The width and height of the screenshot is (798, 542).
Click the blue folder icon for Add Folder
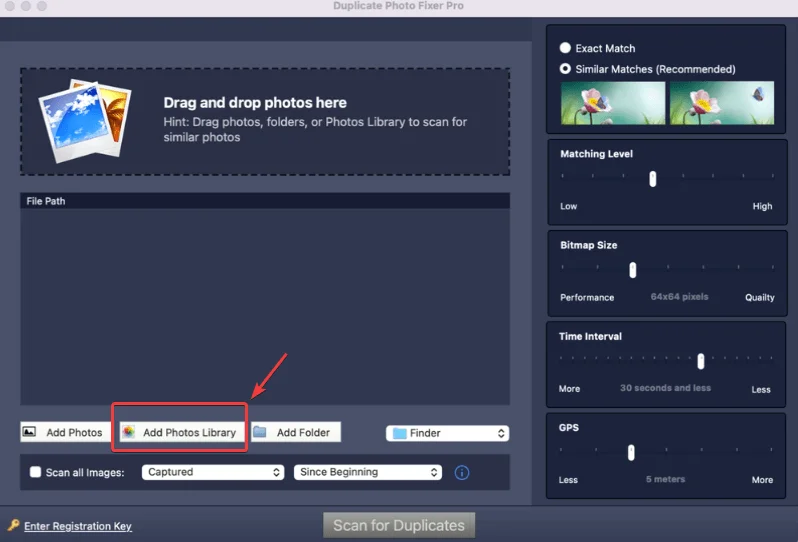(x=260, y=432)
